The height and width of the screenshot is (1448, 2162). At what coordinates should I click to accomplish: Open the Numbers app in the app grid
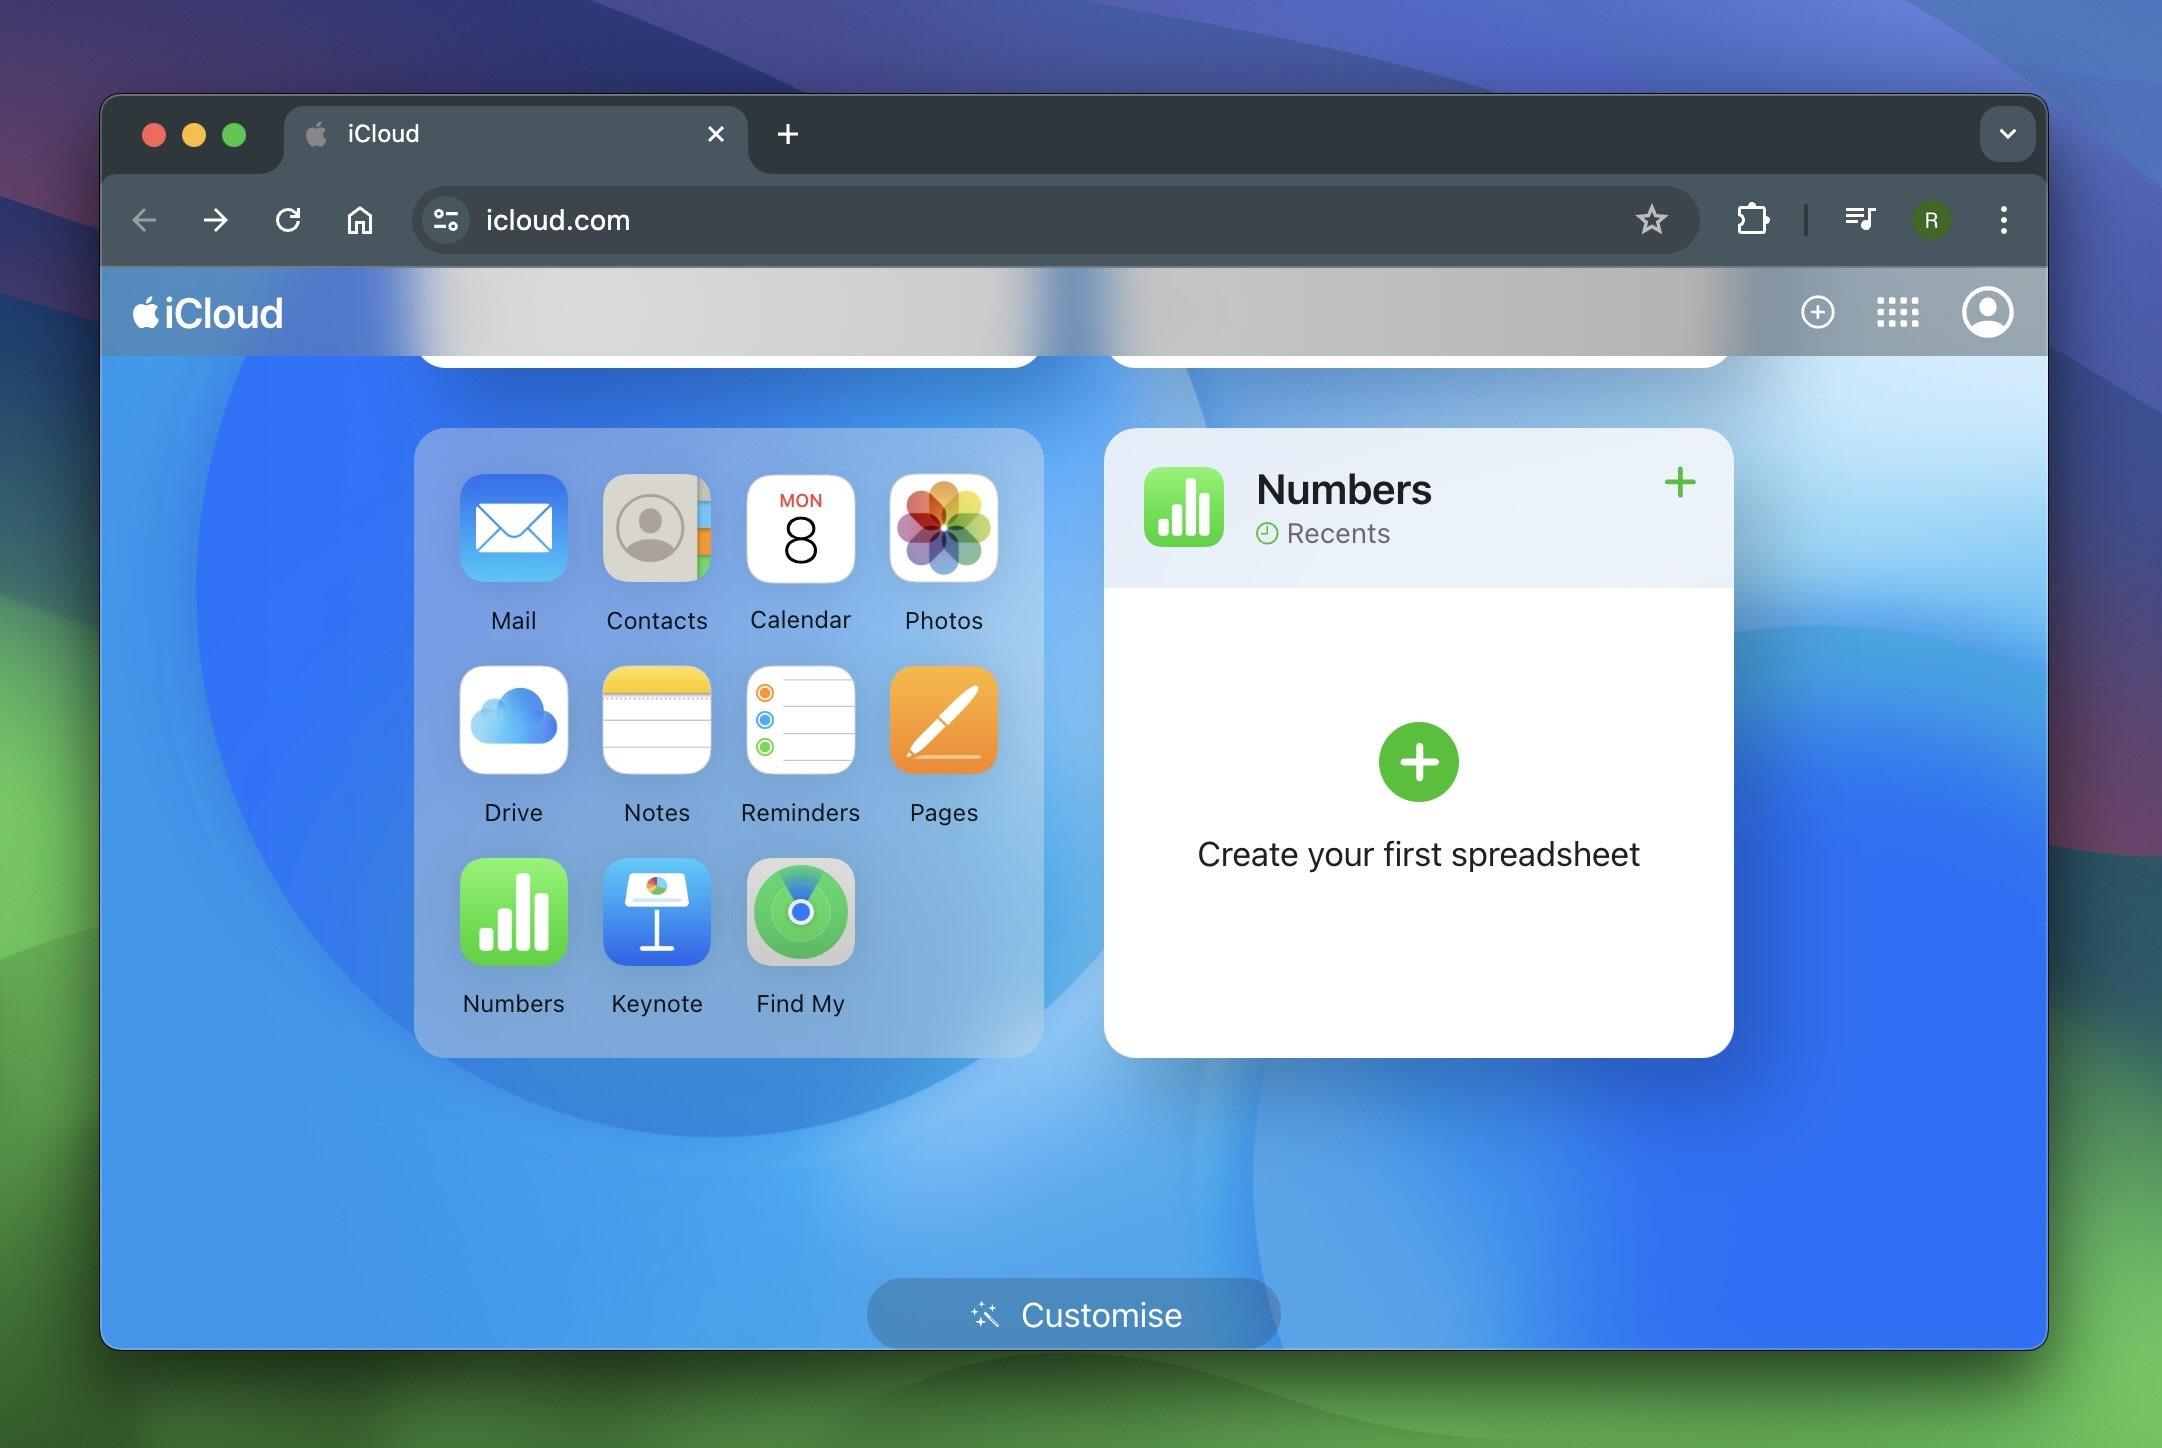click(513, 912)
